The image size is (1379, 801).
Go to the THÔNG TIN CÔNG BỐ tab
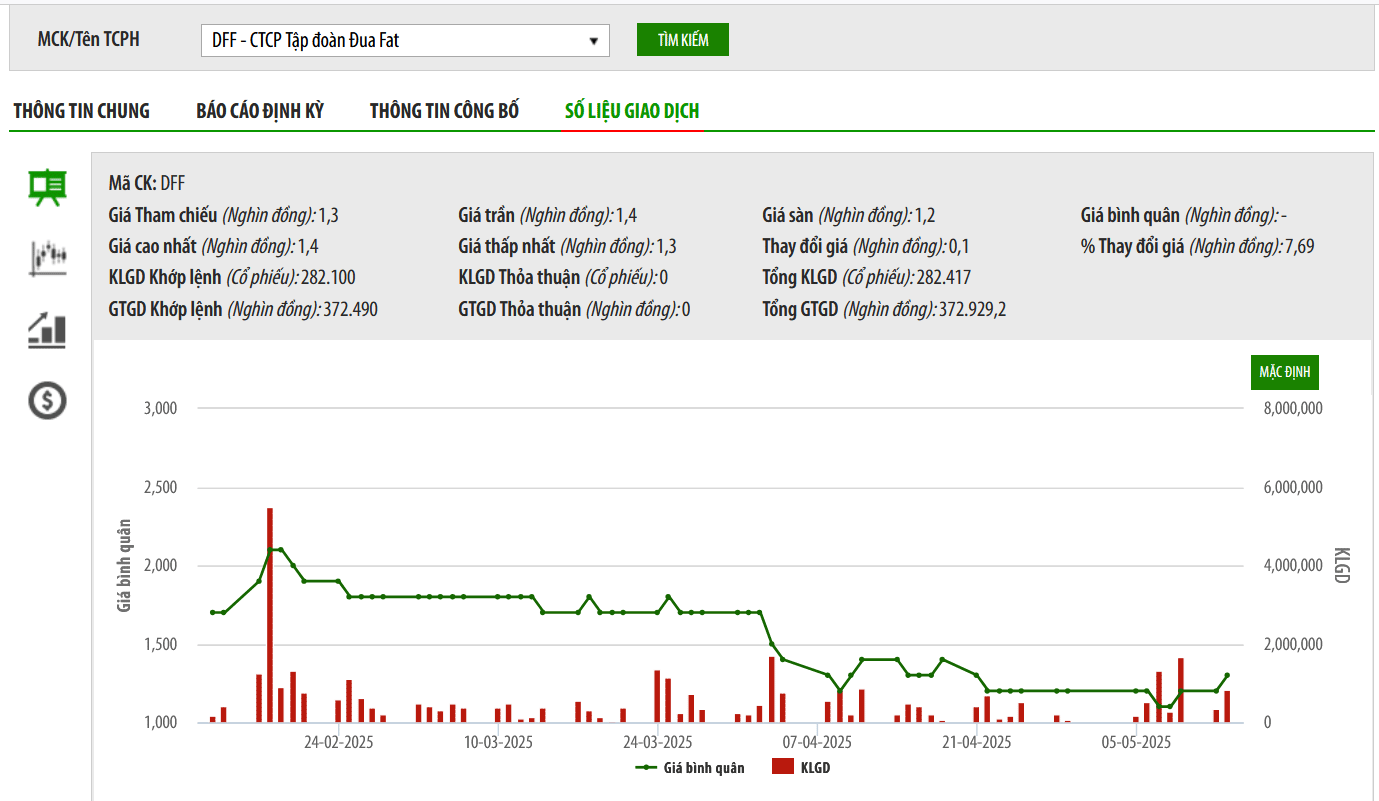pyautogui.click(x=444, y=111)
